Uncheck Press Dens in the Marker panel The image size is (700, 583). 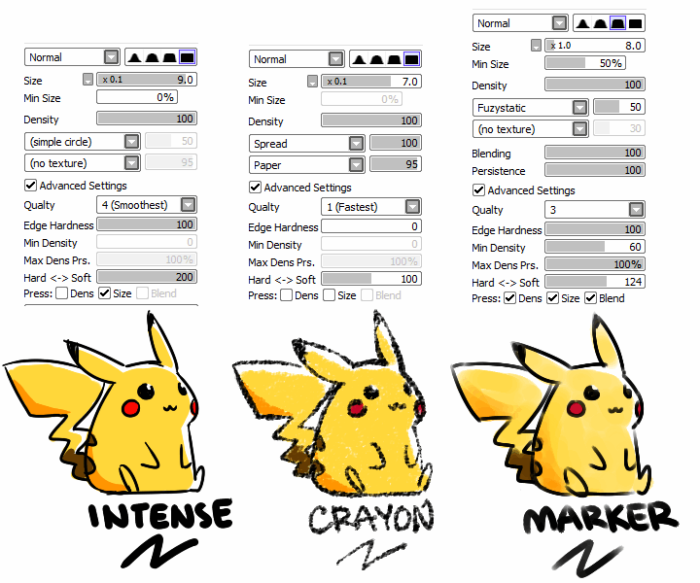[510, 298]
